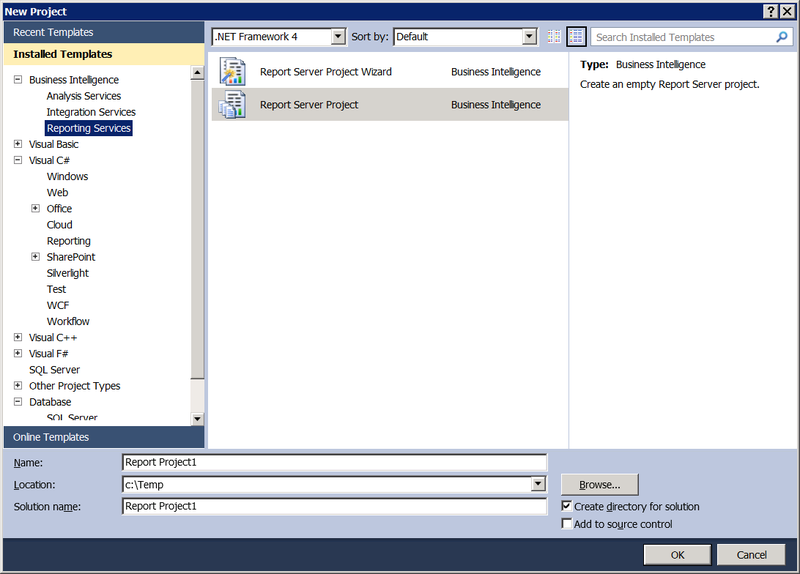Open the dialog help question mark
The width and height of the screenshot is (800, 574).
pos(771,11)
